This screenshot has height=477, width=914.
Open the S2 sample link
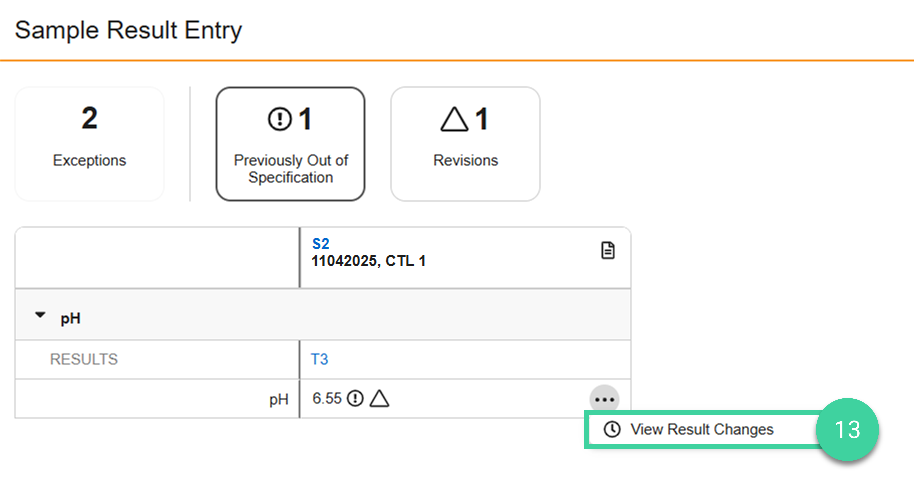[320, 243]
